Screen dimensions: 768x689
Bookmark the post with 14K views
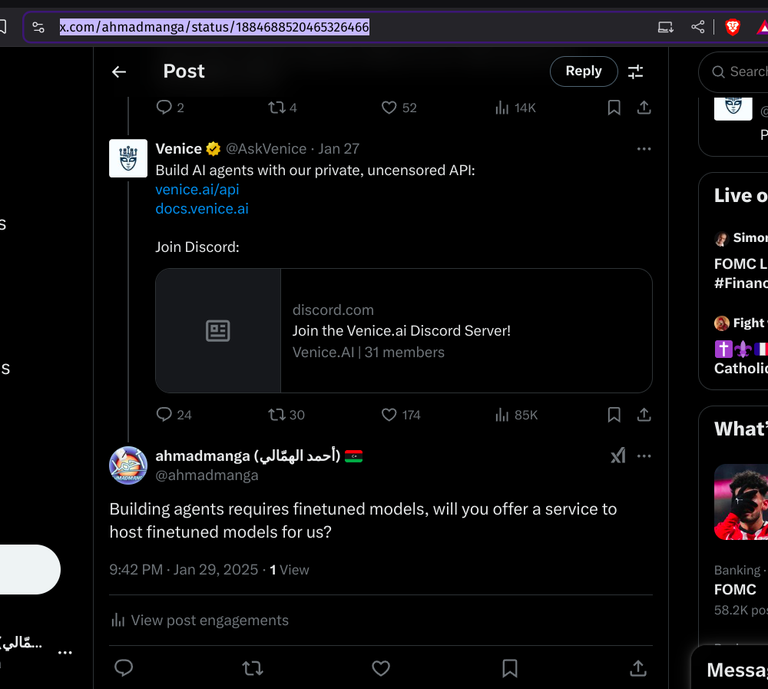coord(614,107)
